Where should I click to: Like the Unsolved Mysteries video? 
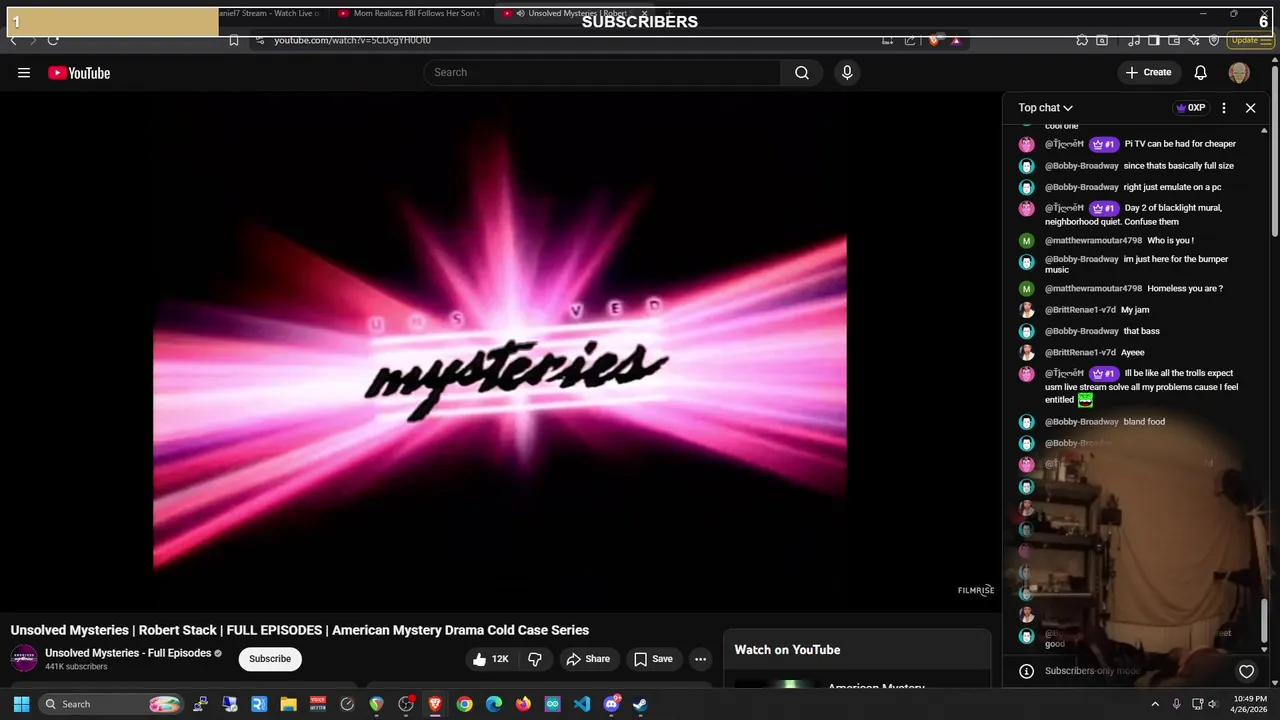pos(490,659)
